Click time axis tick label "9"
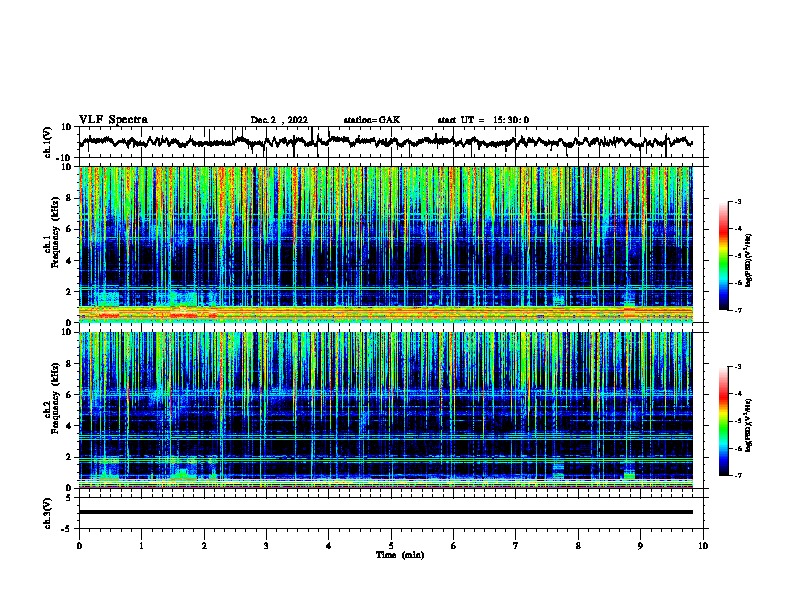The height and width of the screenshot is (612, 792). [640, 546]
